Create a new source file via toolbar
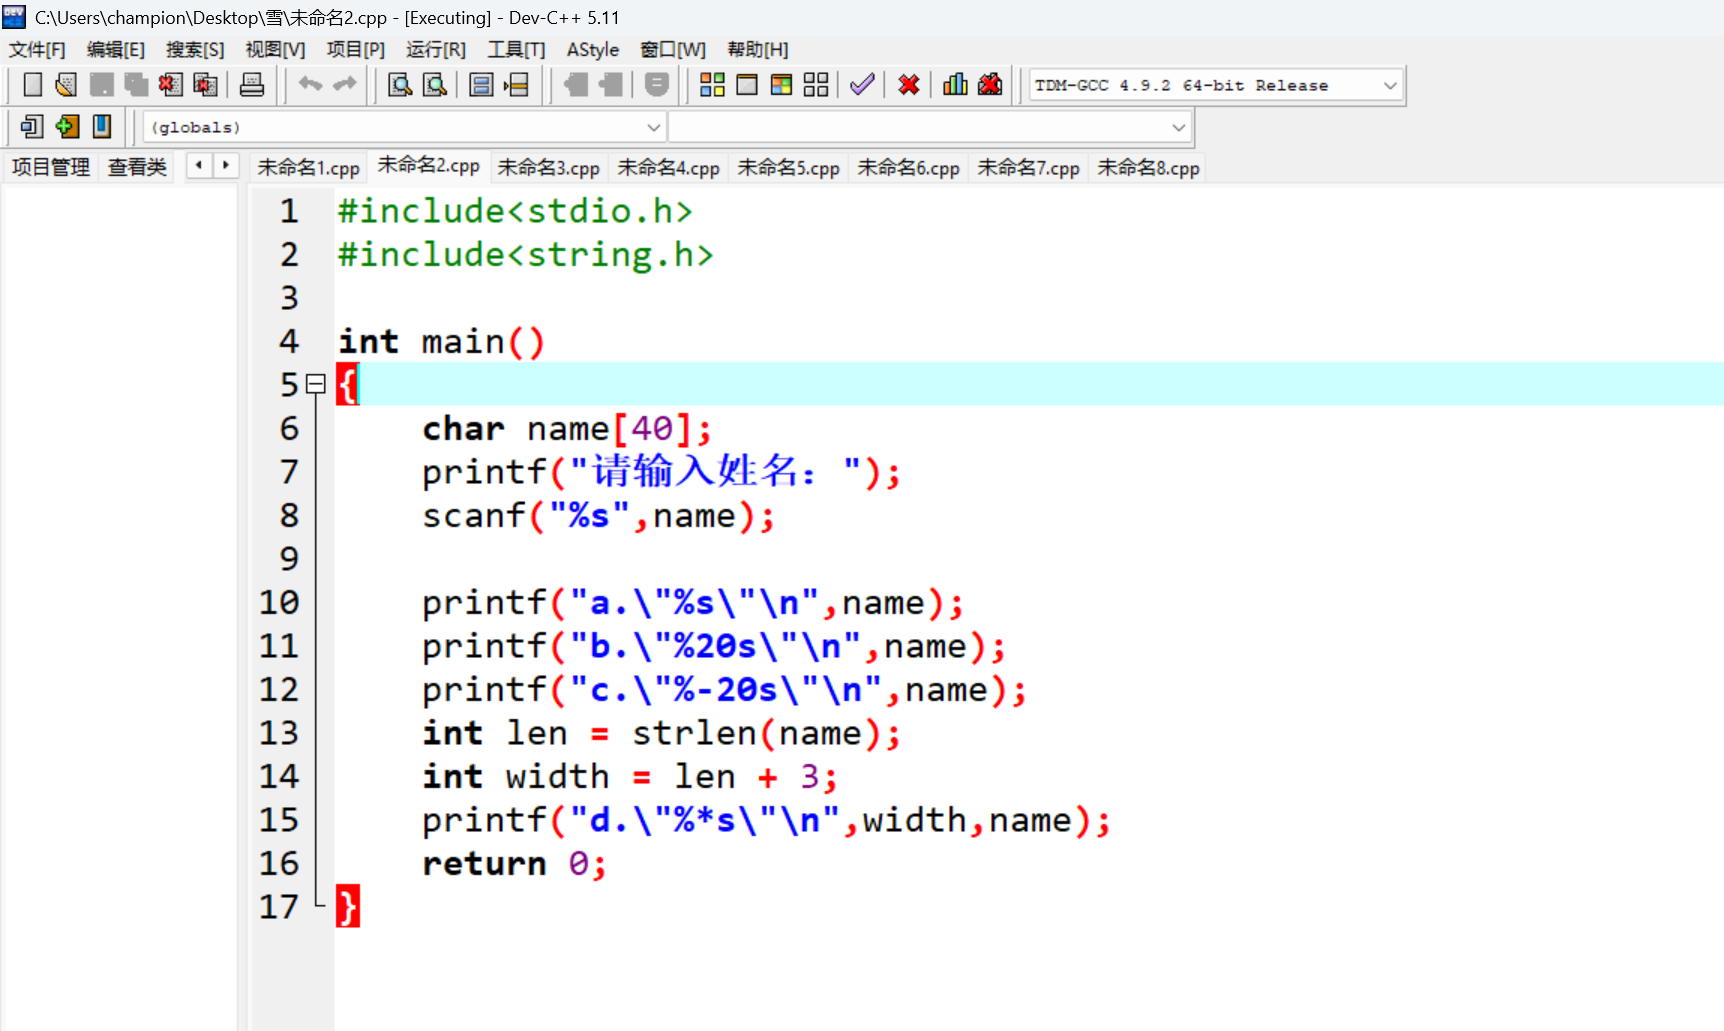This screenshot has width=1724, height=1031. pyautogui.click(x=32, y=85)
